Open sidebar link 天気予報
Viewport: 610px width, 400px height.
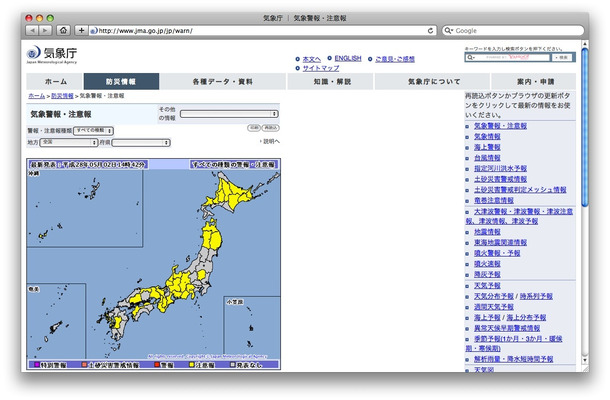click(x=487, y=286)
